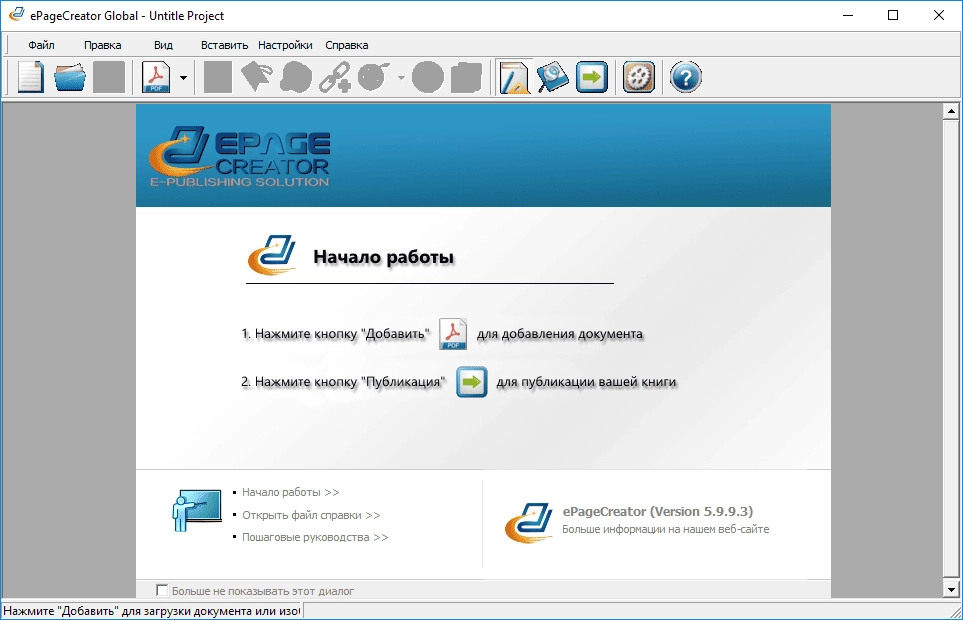The width and height of the screenshot is (963, 620).
Task: Expand the arrow next to Add PDF
Action: [183, 77]
